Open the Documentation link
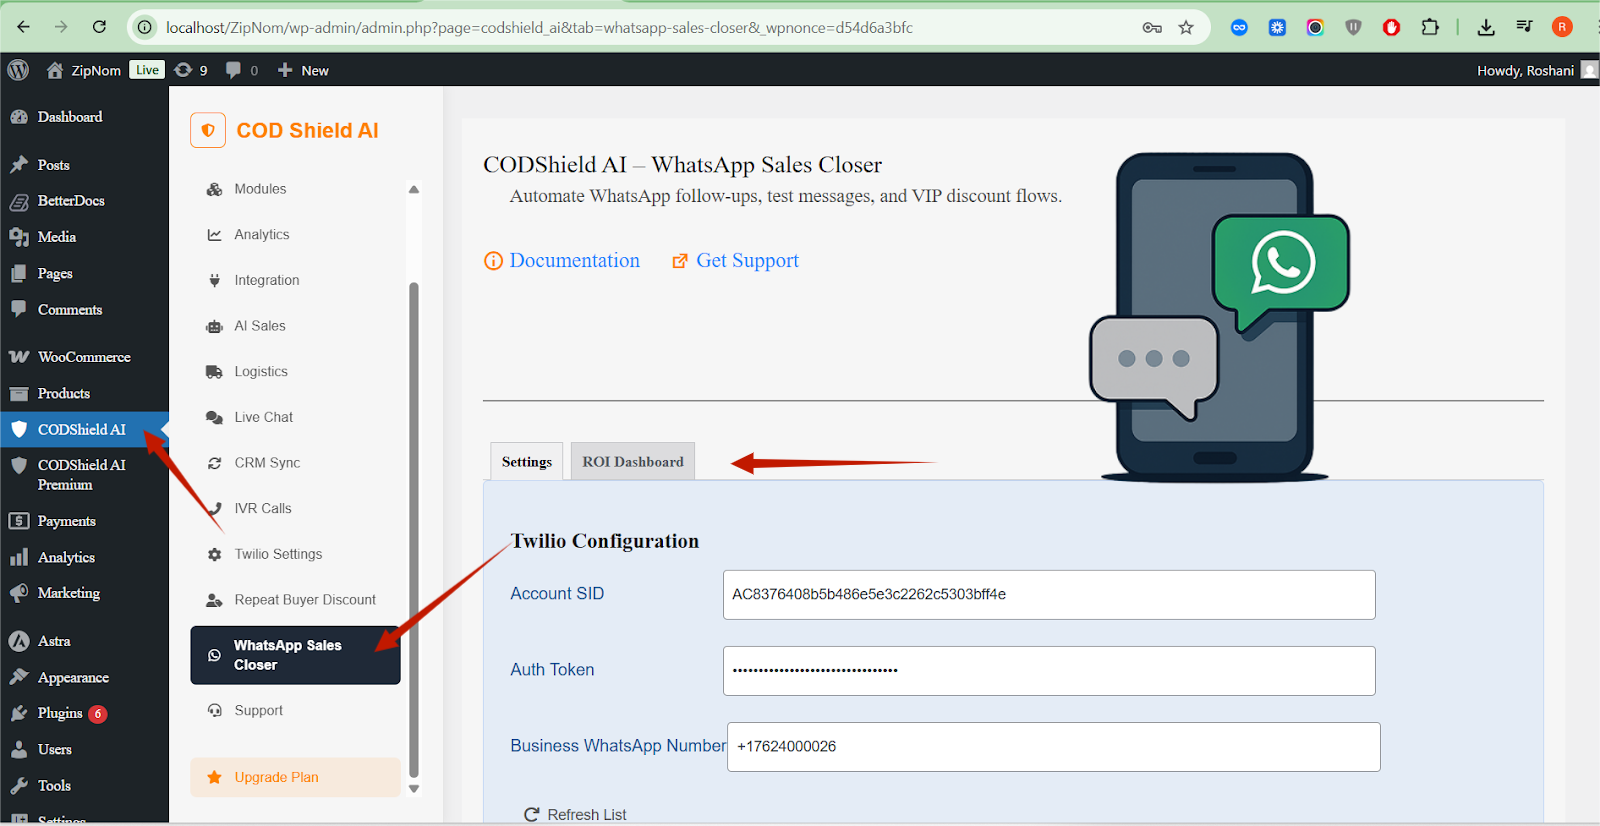1600x826 pixels. [x=574, y=261]
